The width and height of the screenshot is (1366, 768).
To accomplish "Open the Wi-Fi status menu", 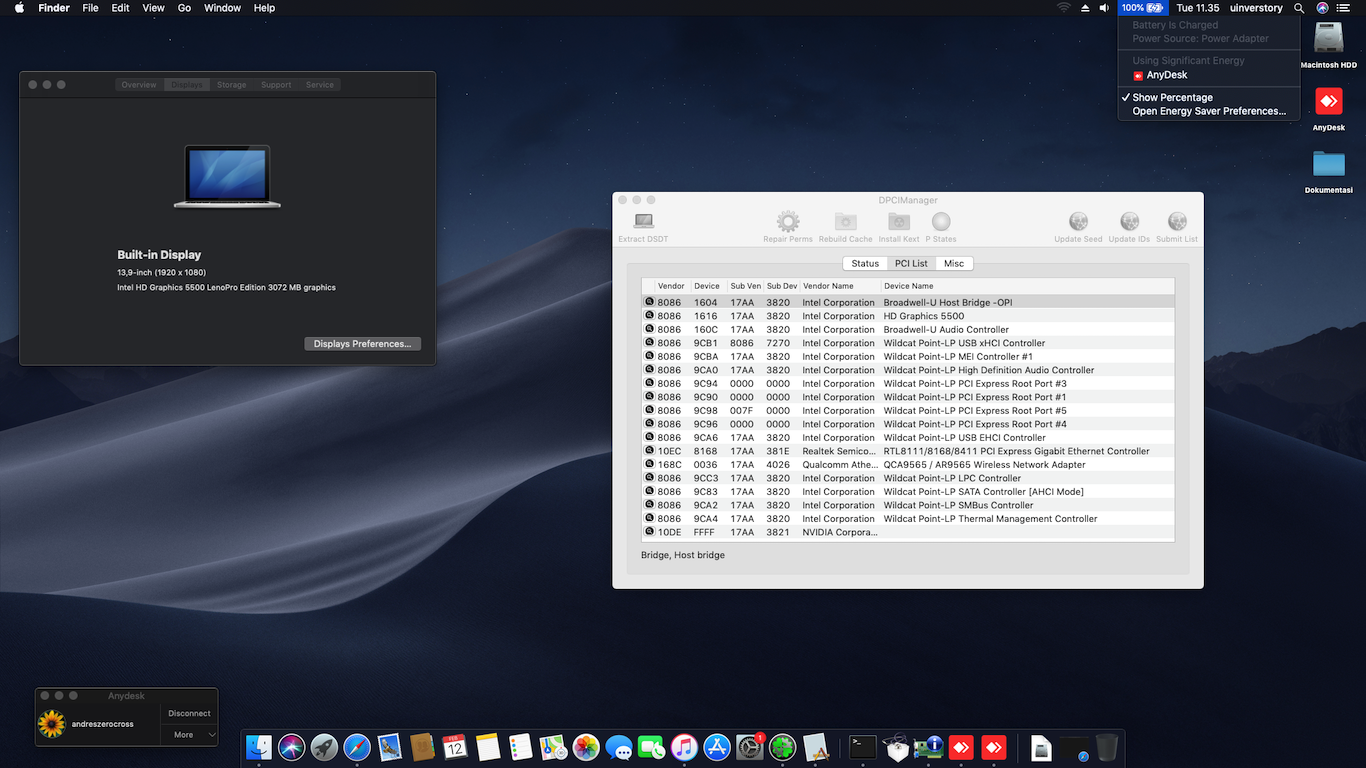I will [x=1063, y=8].
